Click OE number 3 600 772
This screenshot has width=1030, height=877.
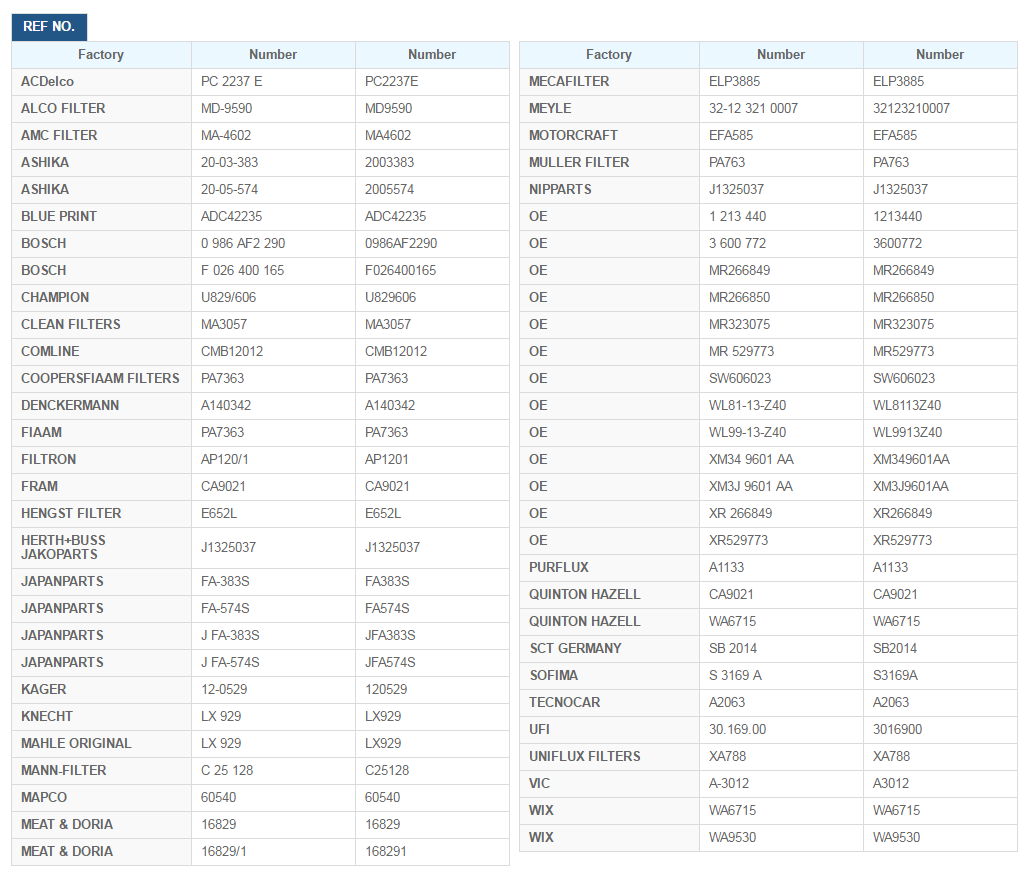[x=737, y=243]
